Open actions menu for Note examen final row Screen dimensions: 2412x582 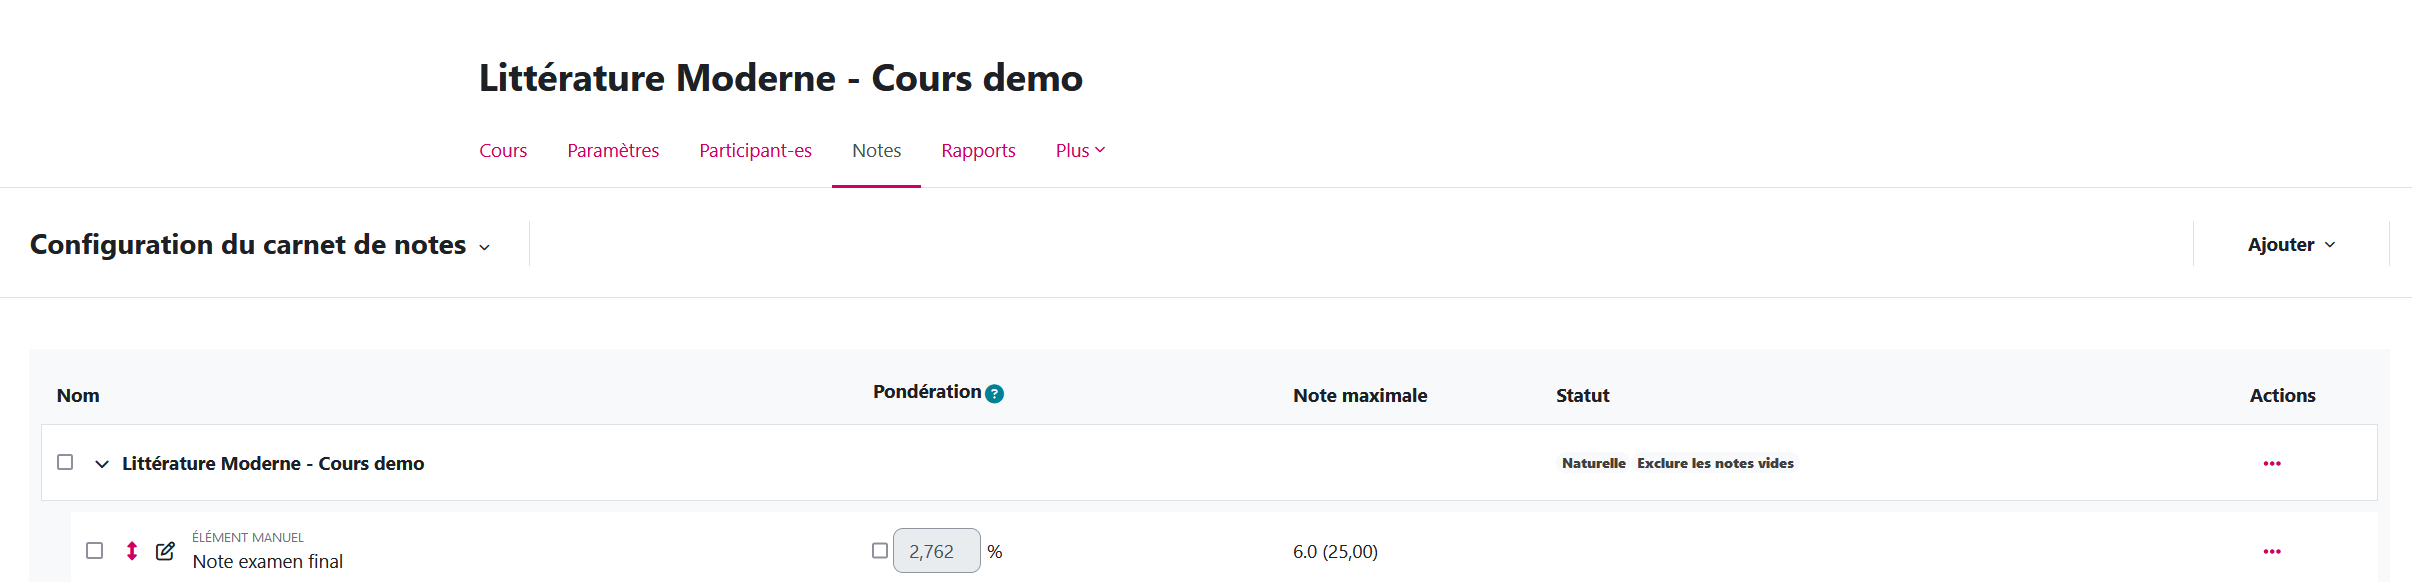2271,551
